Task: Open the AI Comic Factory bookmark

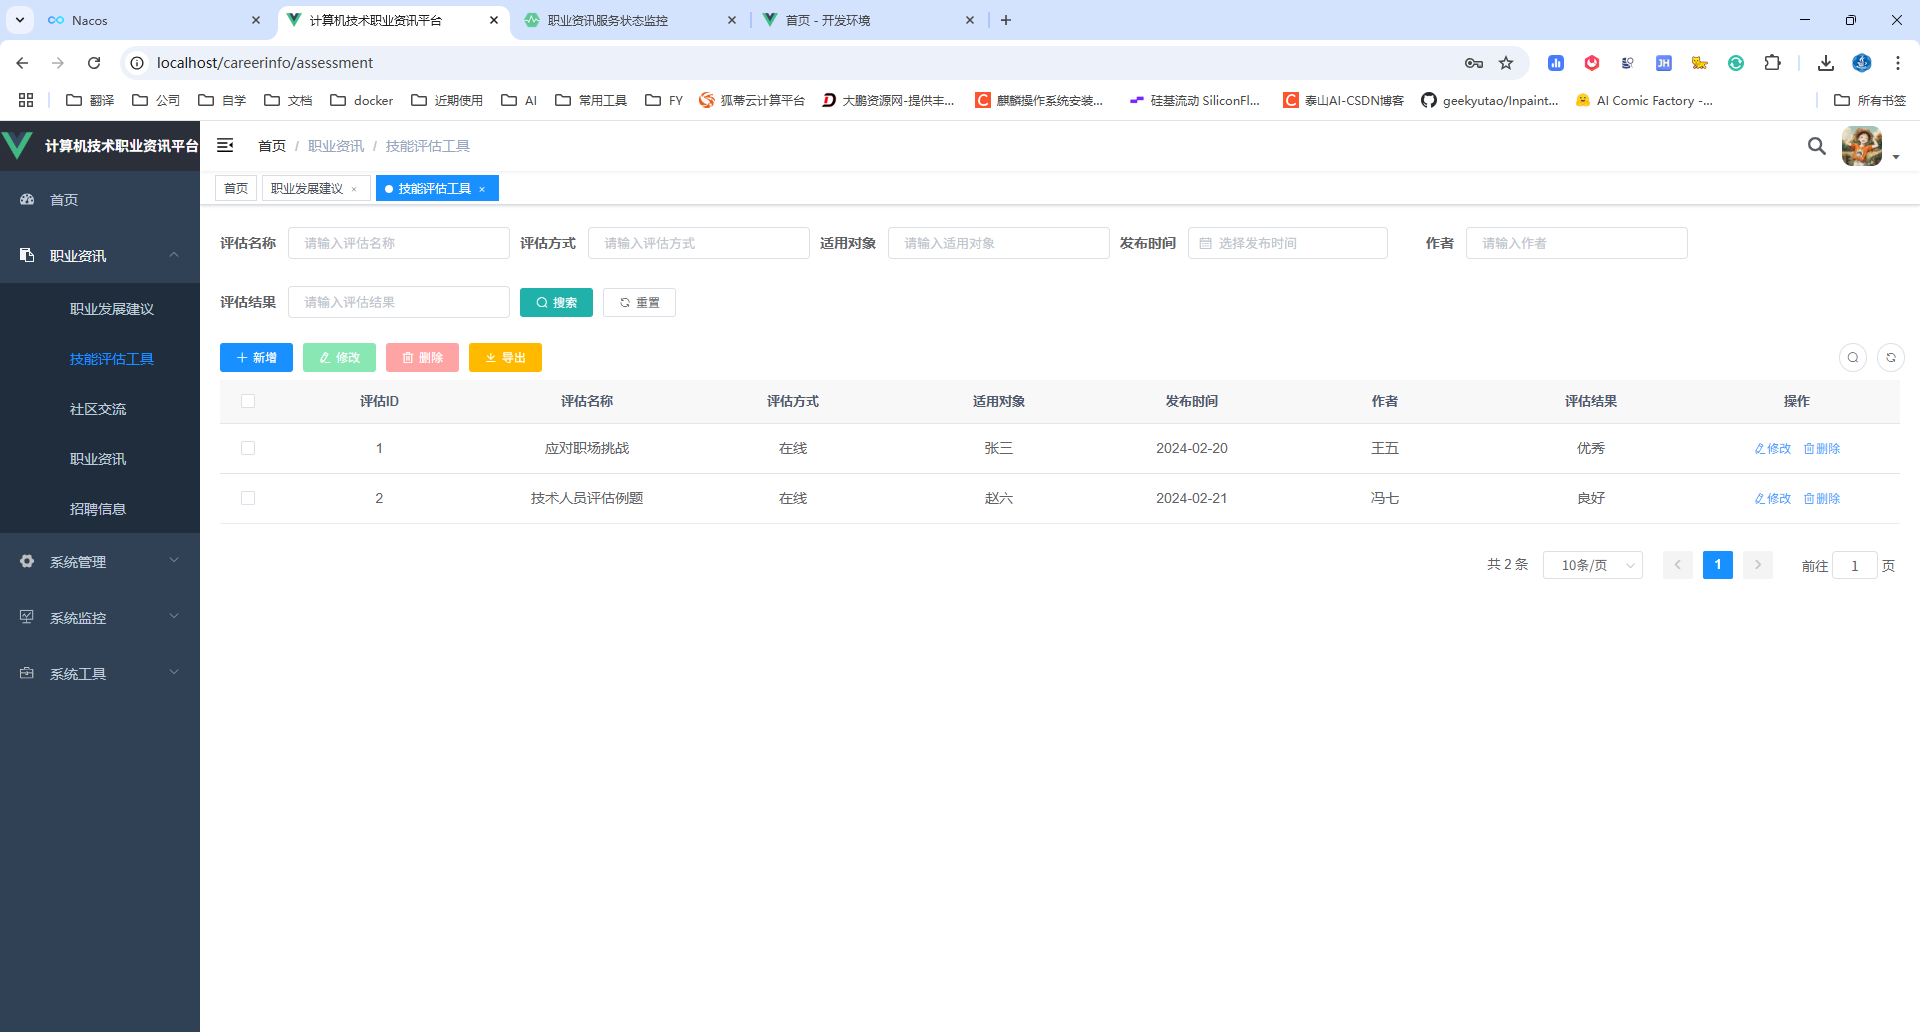Action: [x=1644, y=100]
